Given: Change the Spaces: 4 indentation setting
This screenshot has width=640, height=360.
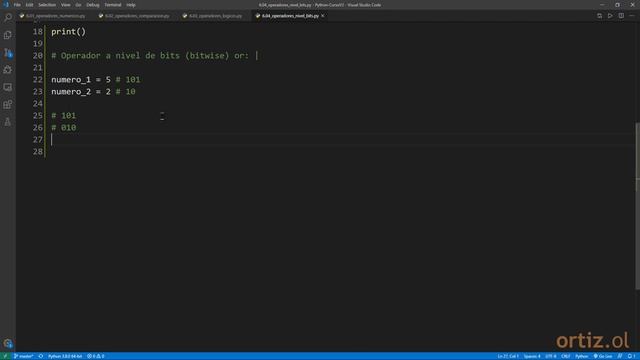Looking at the screenshot, I should pos(532,356).
